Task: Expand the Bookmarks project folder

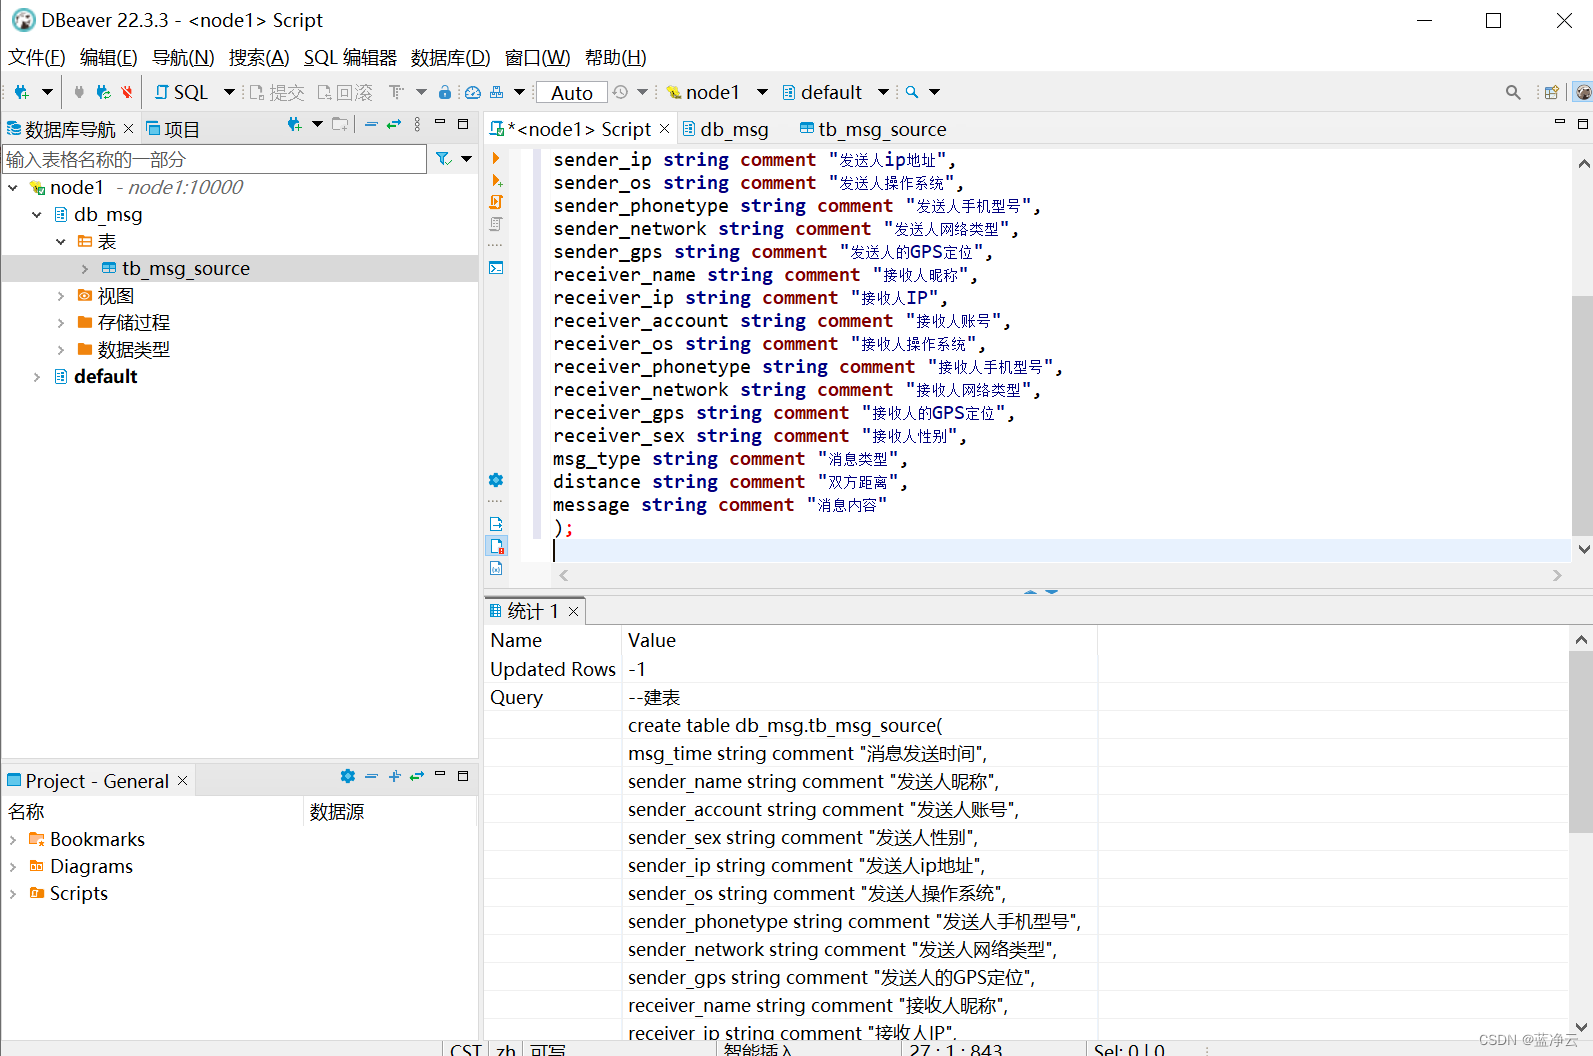Action: [x=13, y=839]
